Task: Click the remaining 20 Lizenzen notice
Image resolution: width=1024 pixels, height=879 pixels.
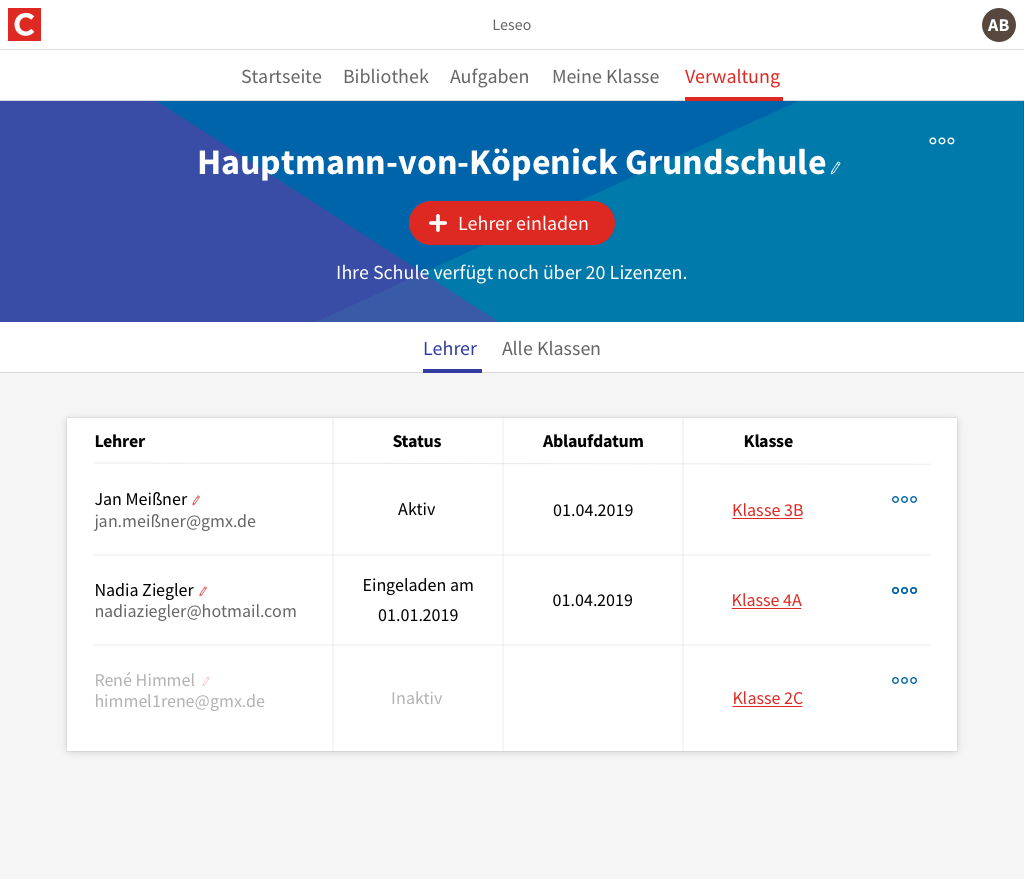Action: pos(511,272)
